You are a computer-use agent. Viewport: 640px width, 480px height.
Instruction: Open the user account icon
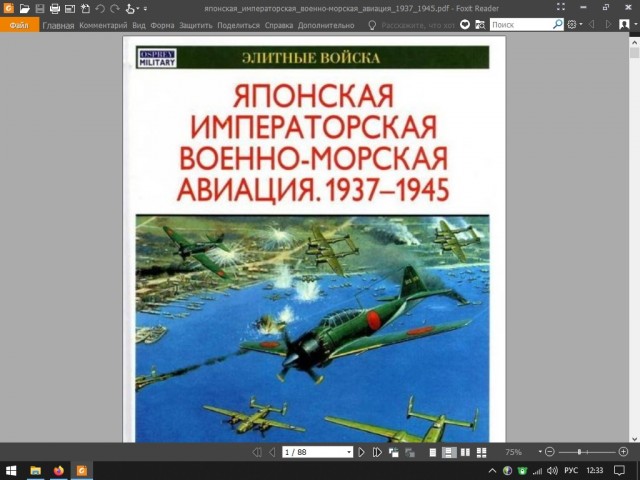coord(624,25)
